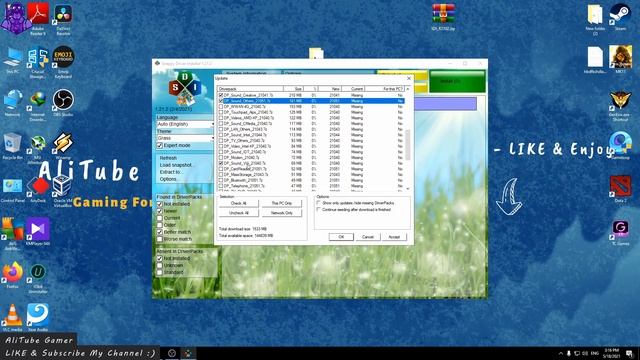This screenshot has width=640, height=360.
Task: Click Snappy Driver Installer taskbar icon
Action: pos(188,353)
